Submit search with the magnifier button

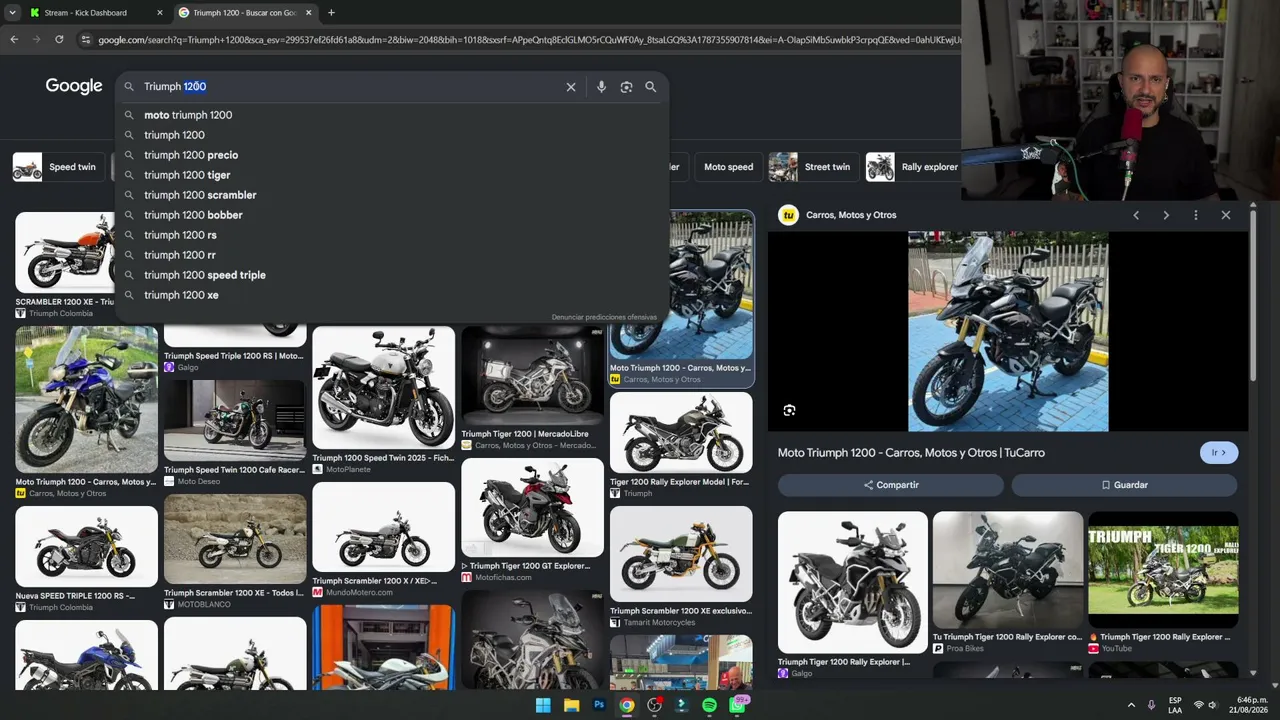coord(651,87)
